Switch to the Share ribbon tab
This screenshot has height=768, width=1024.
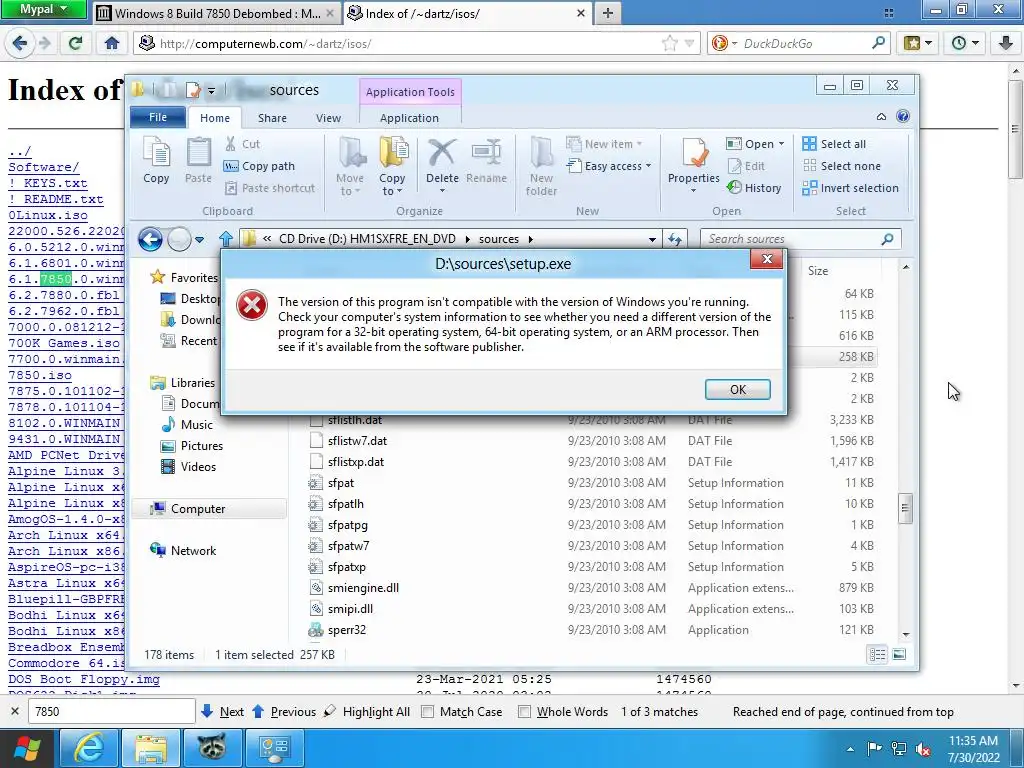tap(272, 118)
